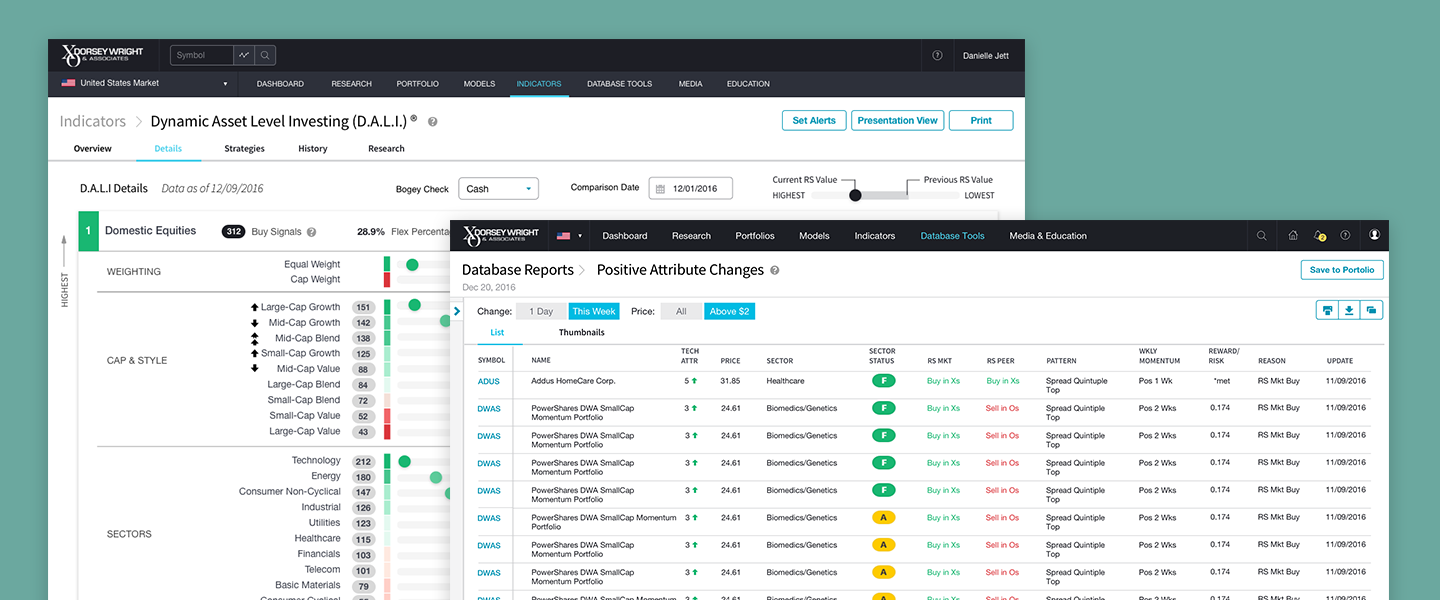Click the Comparison Date field 12/01/2016
The height and width of the screenshot is (600, 1440).
690,188
